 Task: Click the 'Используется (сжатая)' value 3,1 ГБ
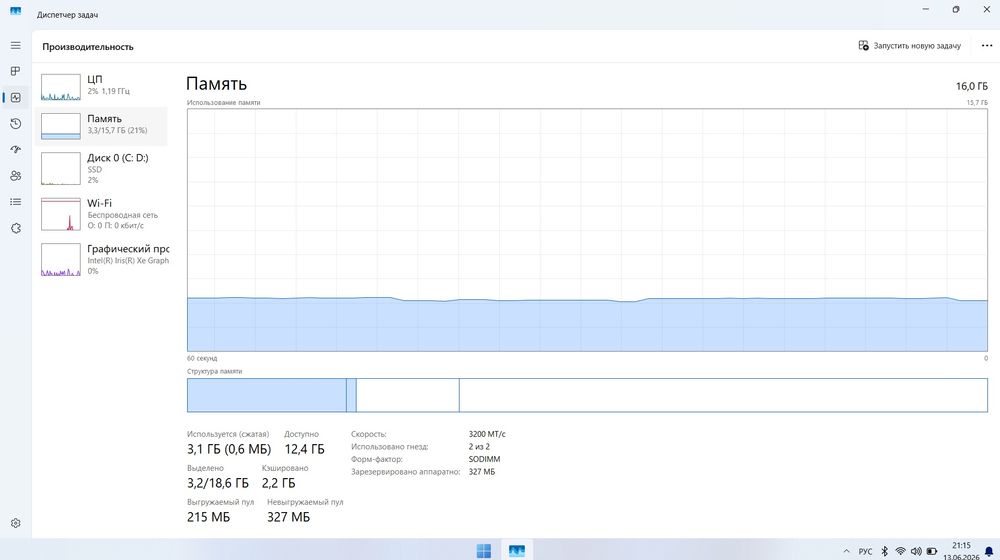pyautogui.click(x=229, y=449)
